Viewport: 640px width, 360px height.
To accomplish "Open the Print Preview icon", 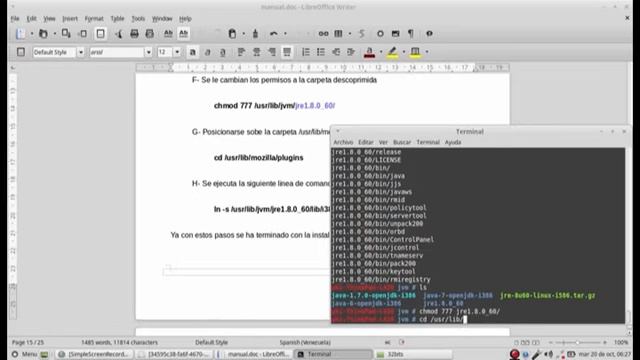I will pos(149,33).
